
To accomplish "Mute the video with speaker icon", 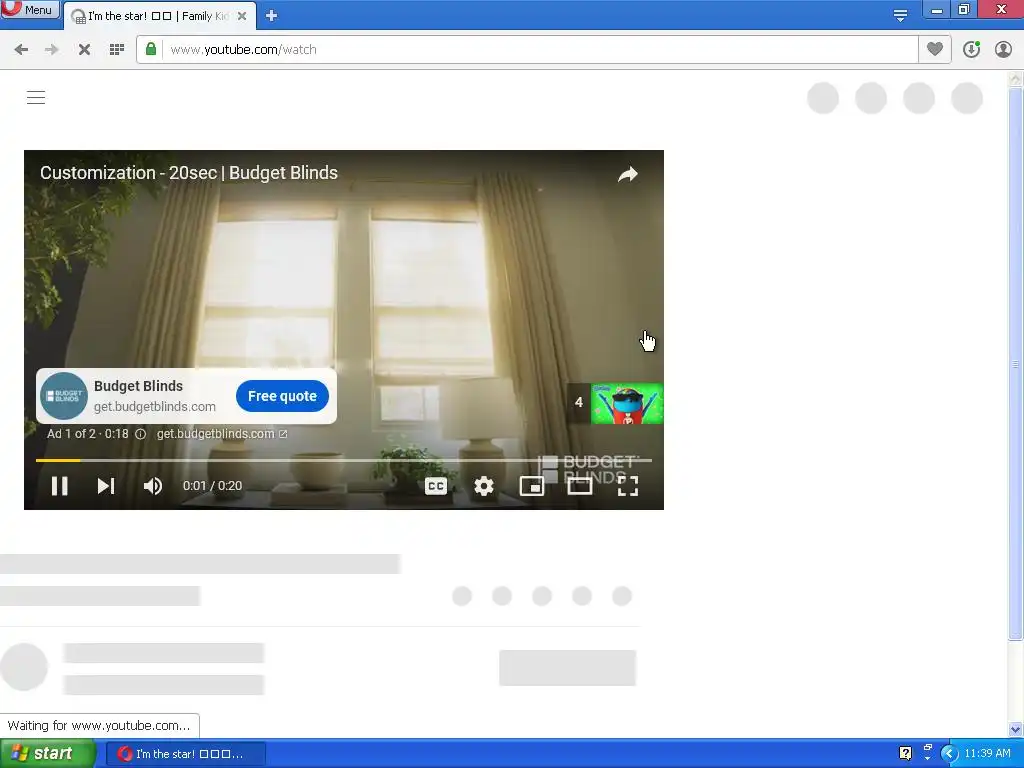I will click(153, 486).
